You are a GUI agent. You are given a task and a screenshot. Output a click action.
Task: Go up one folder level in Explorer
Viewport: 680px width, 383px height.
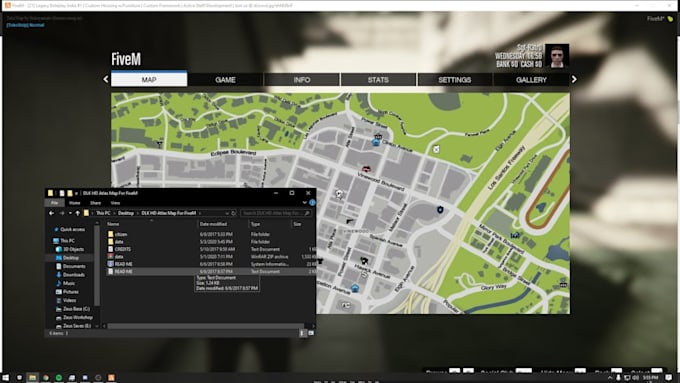[x=78, y=213]
